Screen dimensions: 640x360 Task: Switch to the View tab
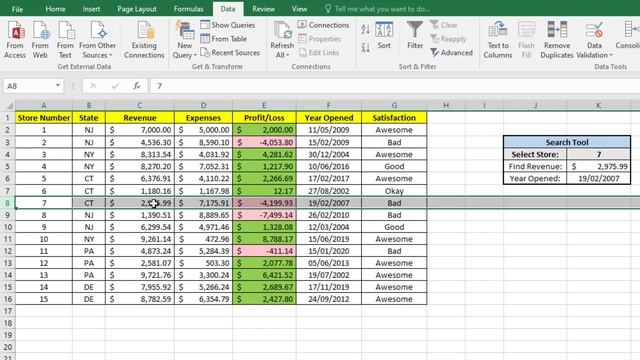click(x=299, y=9)
